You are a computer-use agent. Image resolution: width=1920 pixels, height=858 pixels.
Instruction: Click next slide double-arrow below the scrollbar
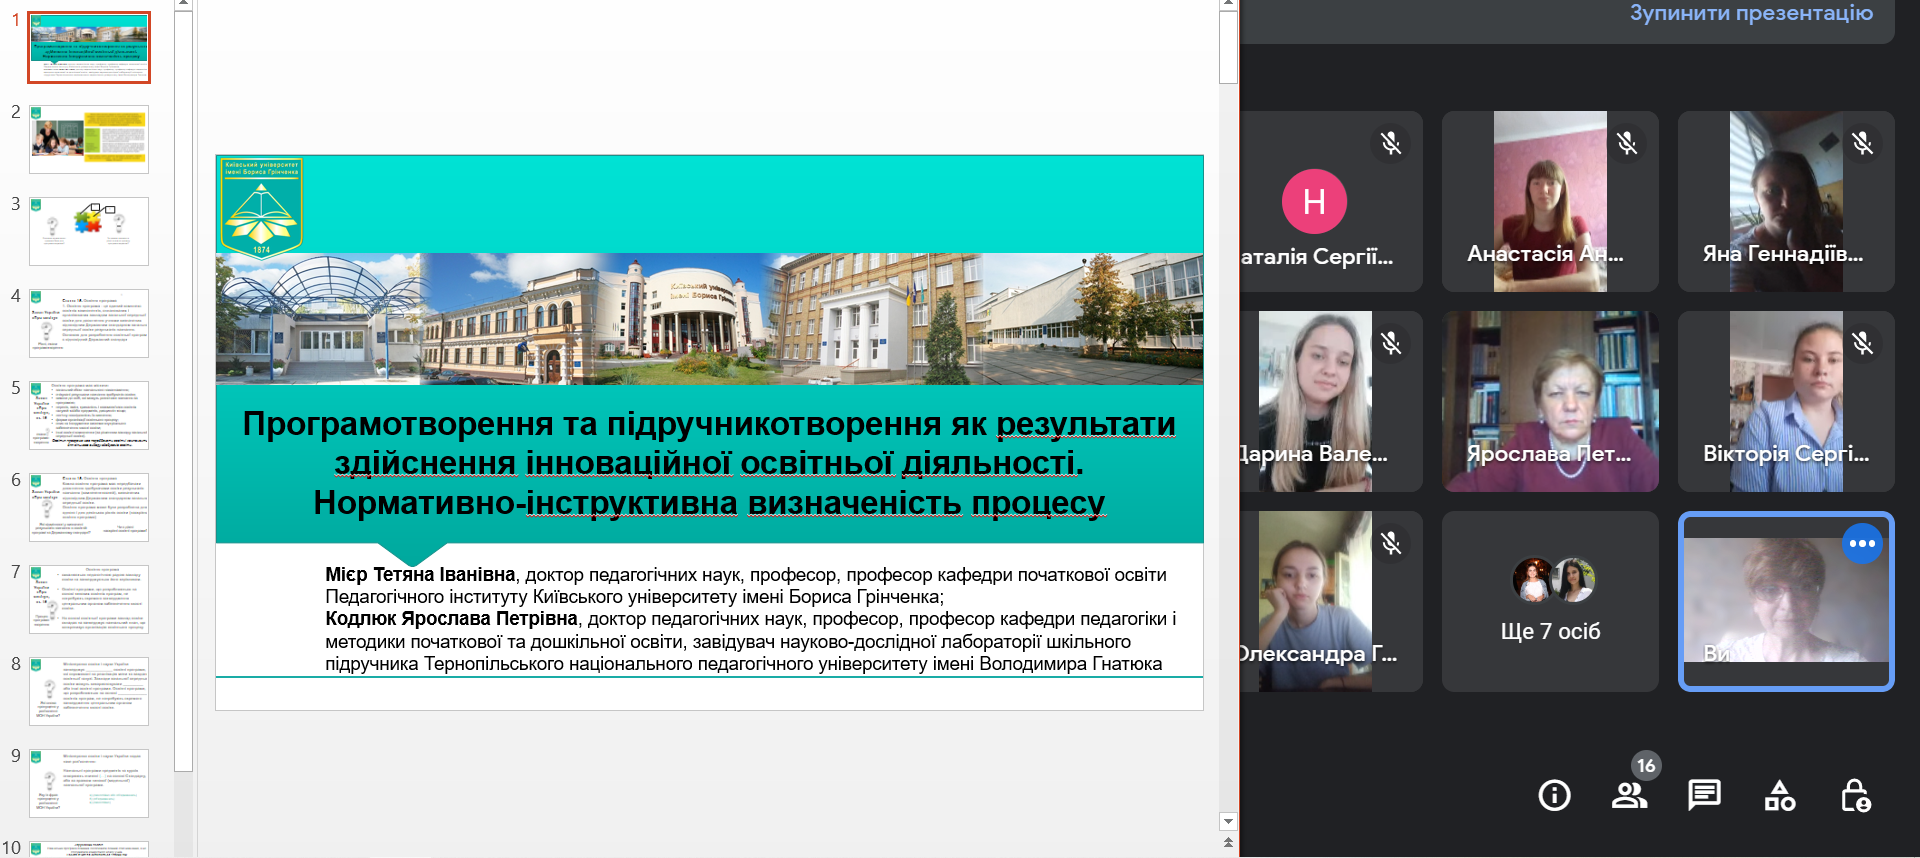pos(1229,844)
